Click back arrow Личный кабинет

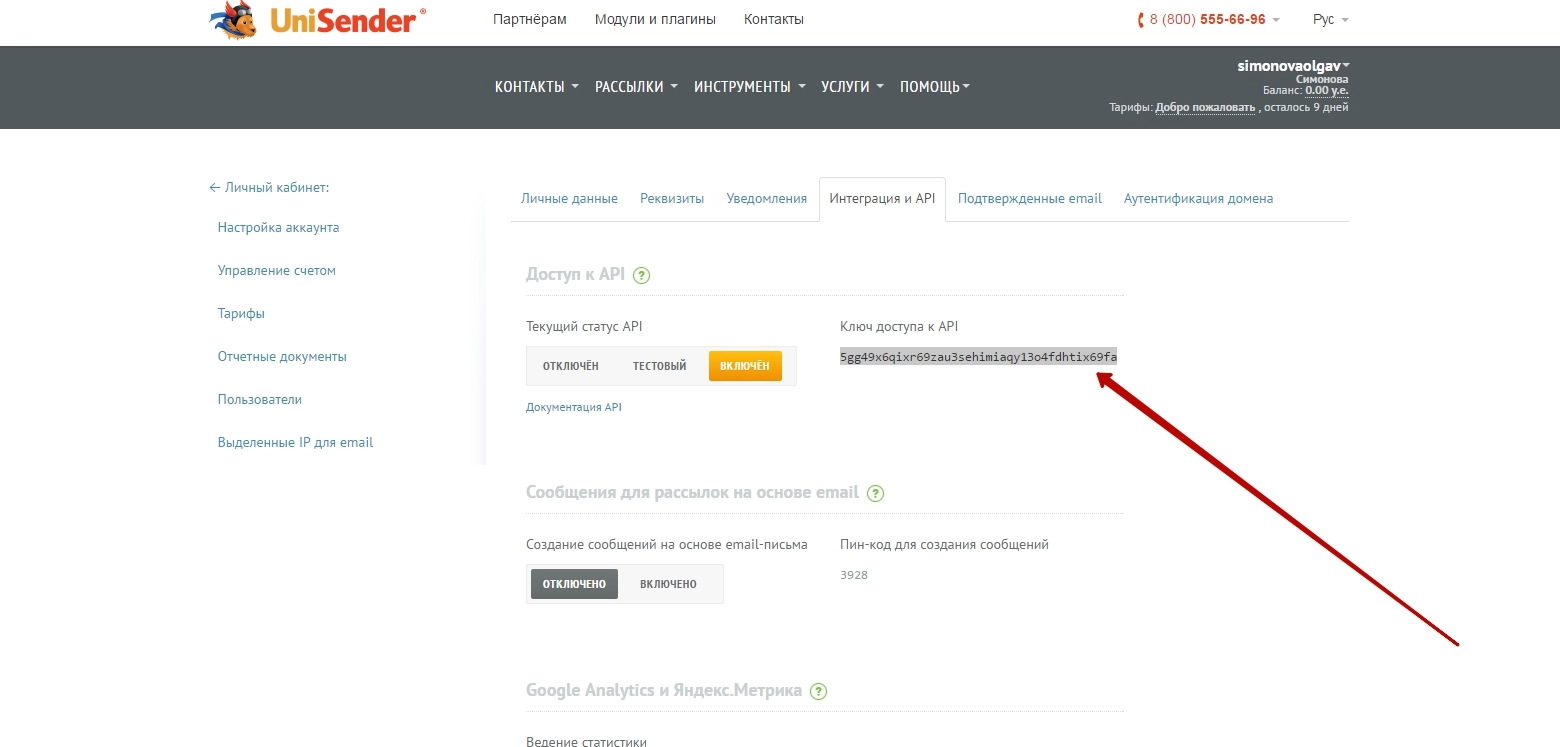click(x=268, y=187)
